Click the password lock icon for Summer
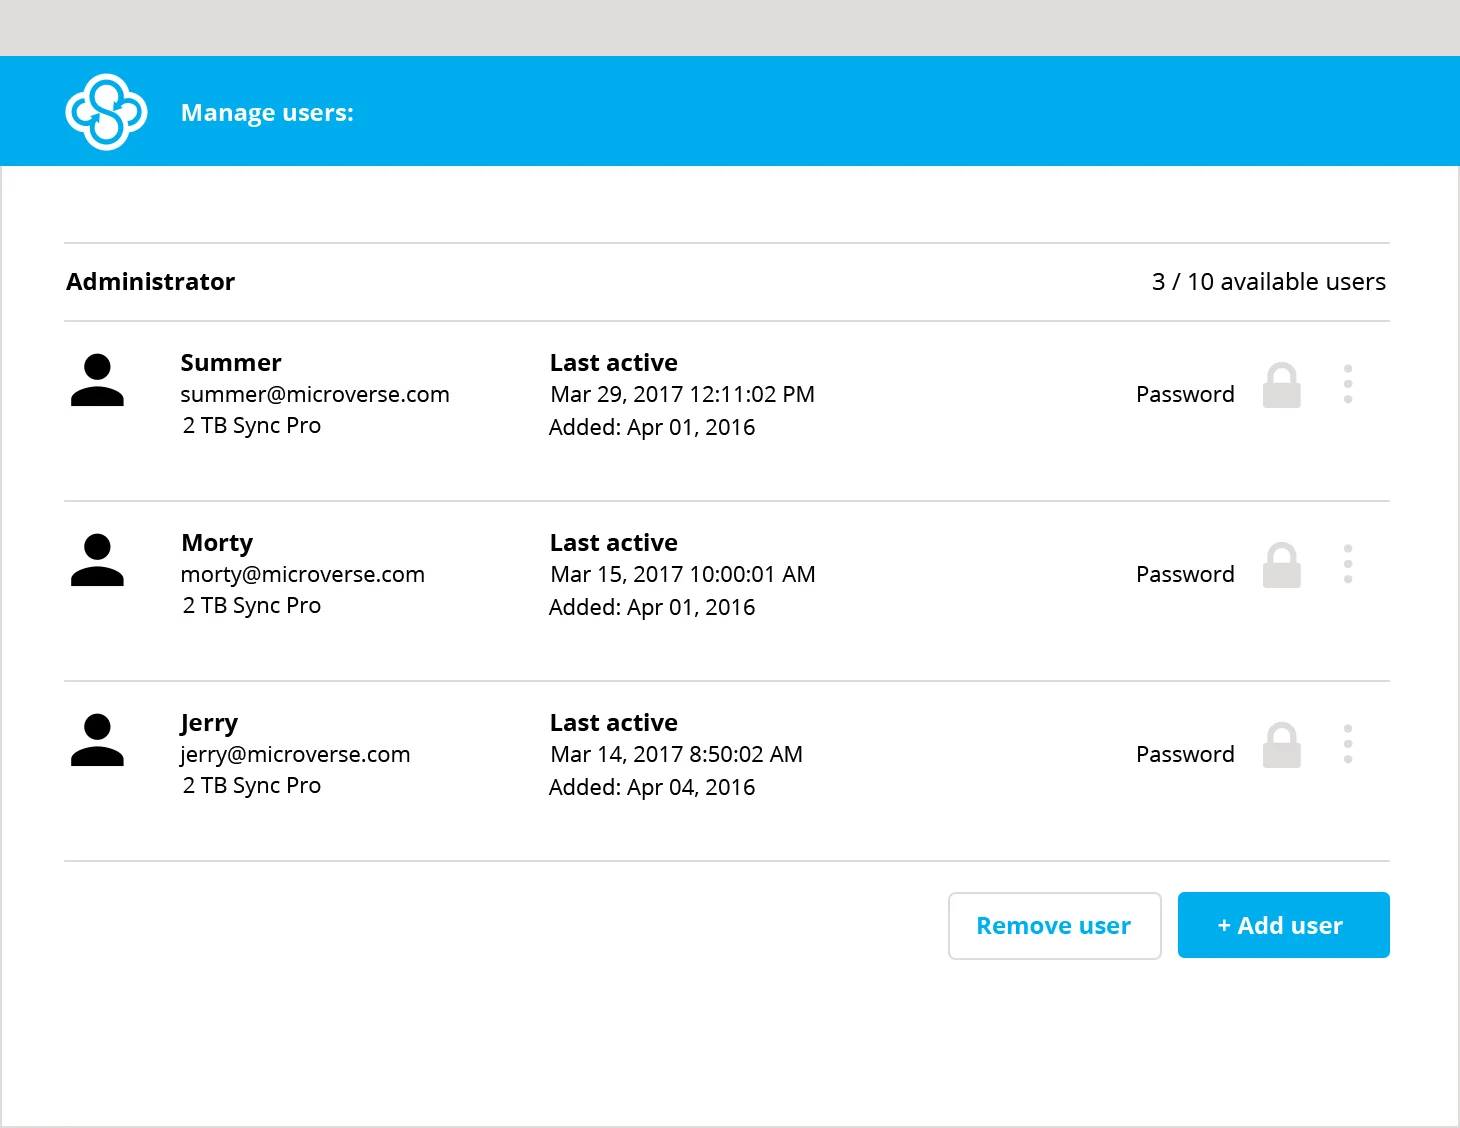 pyautogui.click(x=1281, y=386)
